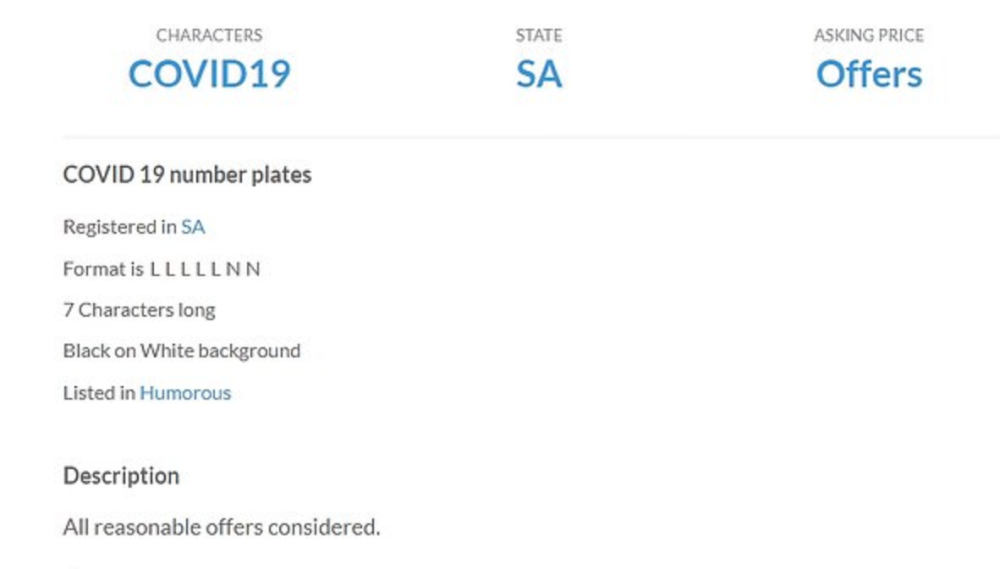The width and height of the screenshot is (1000, 569).
Task: Click the large blue SA state value
Action: coord(538,74)
